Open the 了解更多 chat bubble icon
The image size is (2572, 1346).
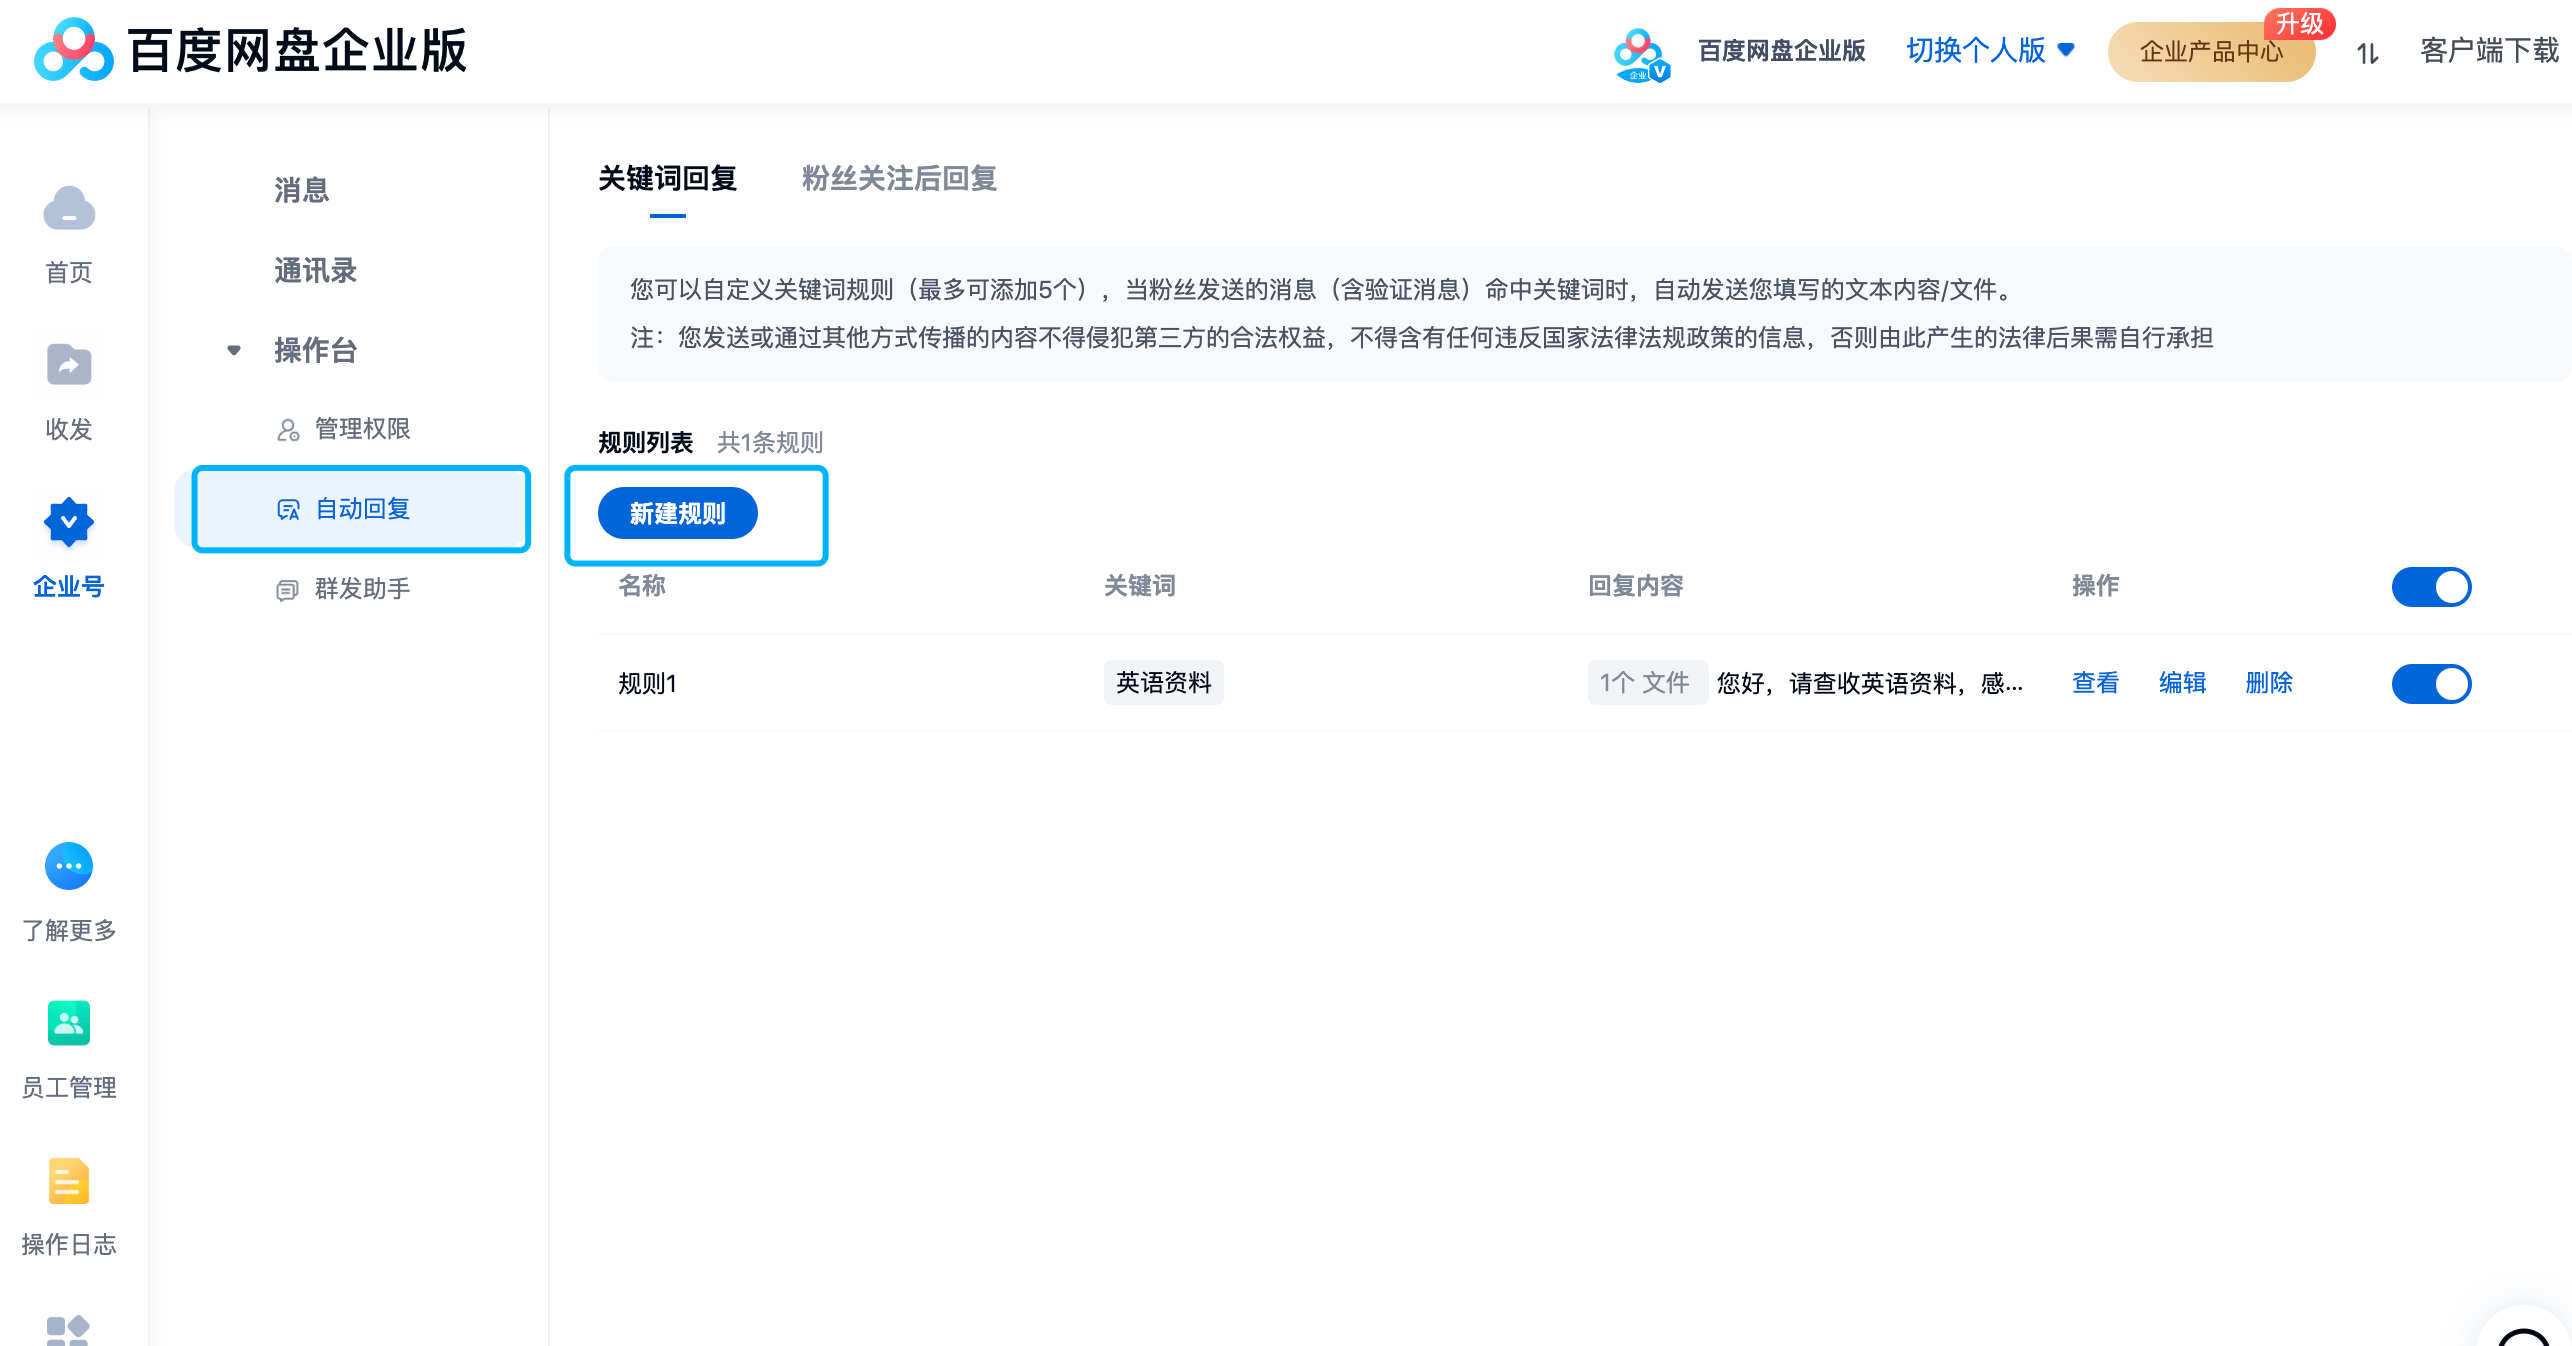click(69, 866)
